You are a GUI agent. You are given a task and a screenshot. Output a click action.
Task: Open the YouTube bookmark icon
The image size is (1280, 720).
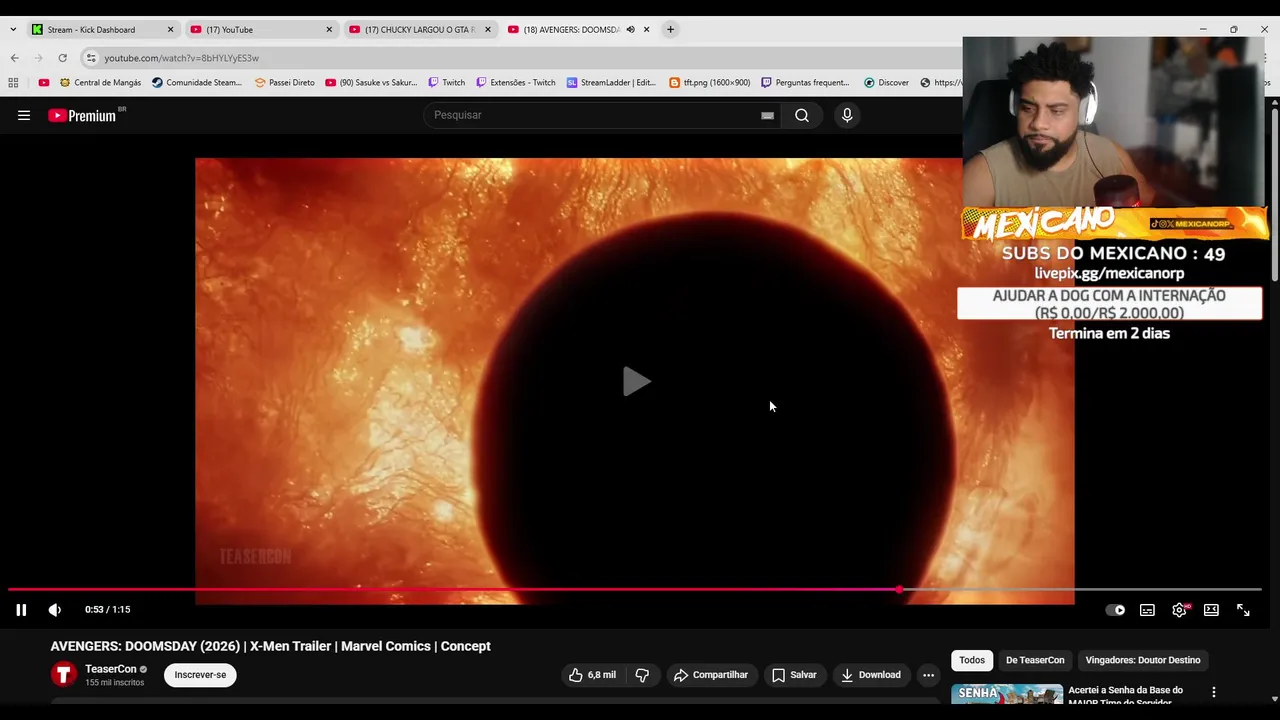click(43, 83)
